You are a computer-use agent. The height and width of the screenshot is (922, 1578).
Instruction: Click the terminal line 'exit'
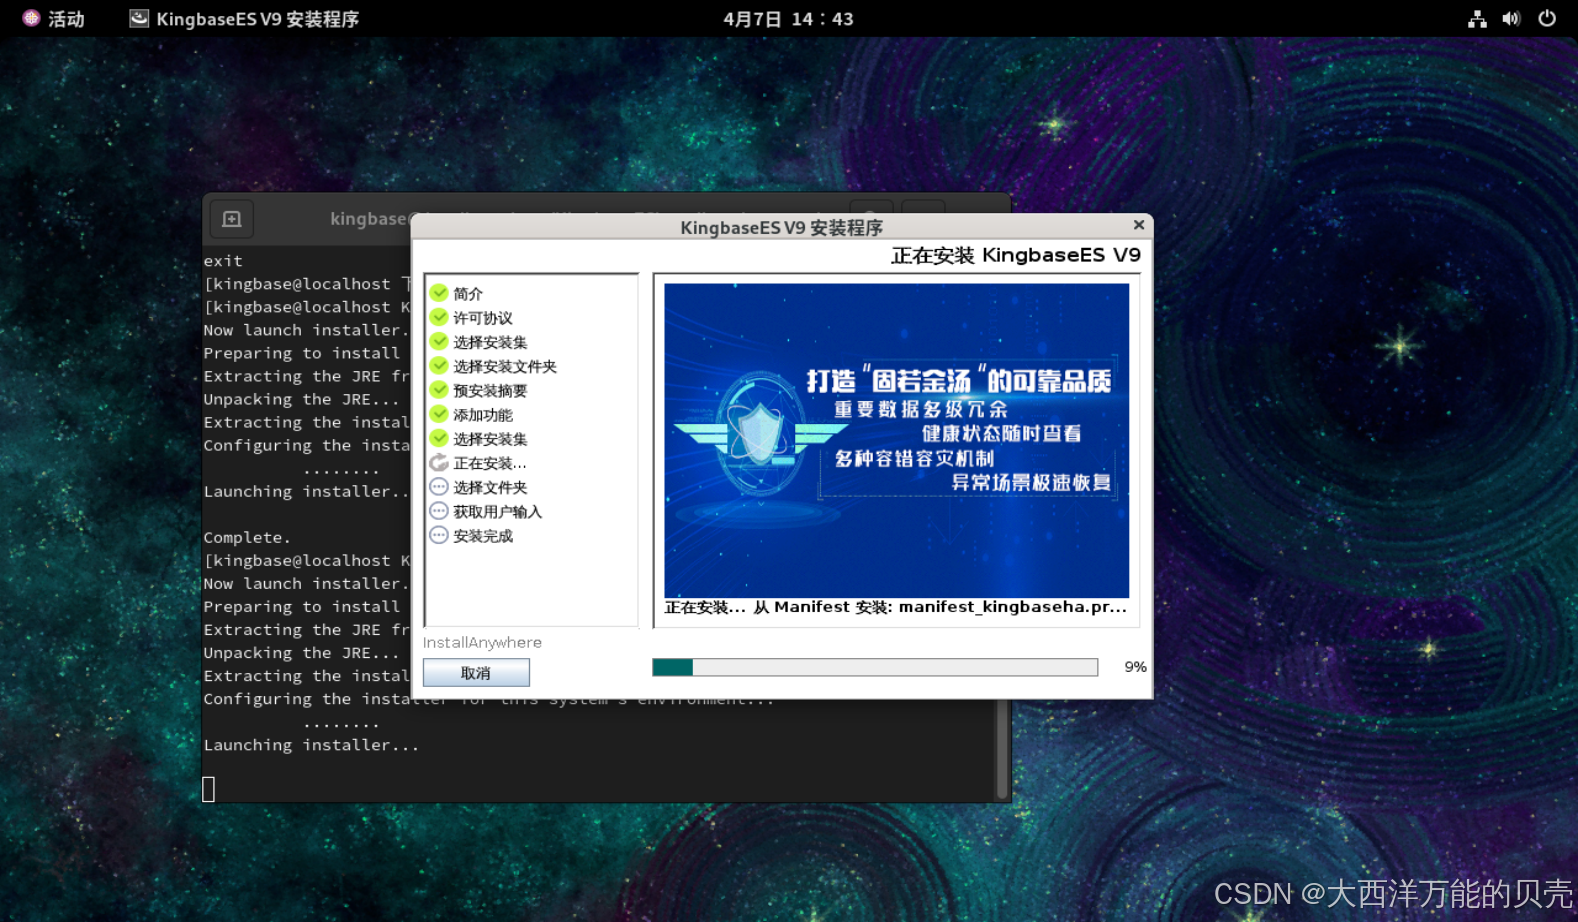tap(223, 261)
